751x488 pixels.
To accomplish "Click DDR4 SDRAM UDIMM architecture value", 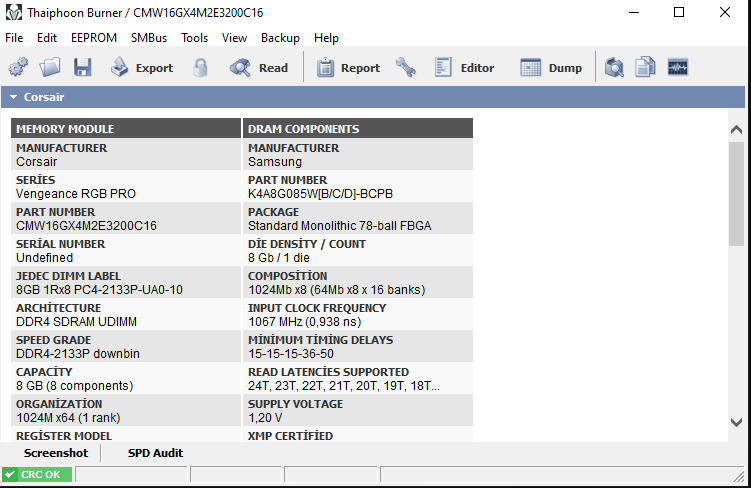I will (x=76, y=322).
